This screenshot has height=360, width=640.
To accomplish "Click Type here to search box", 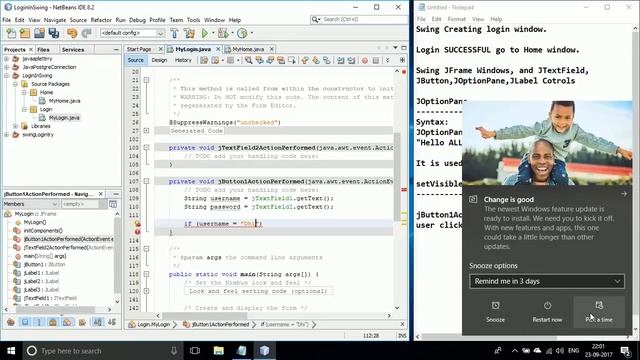I will 102,351.
